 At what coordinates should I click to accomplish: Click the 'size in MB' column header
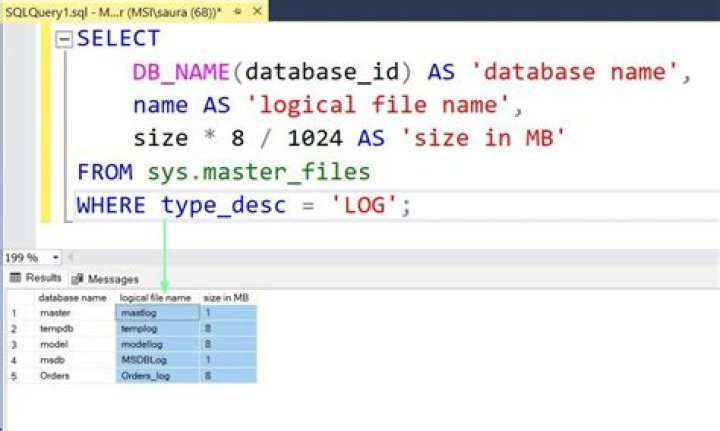(227, 298)
